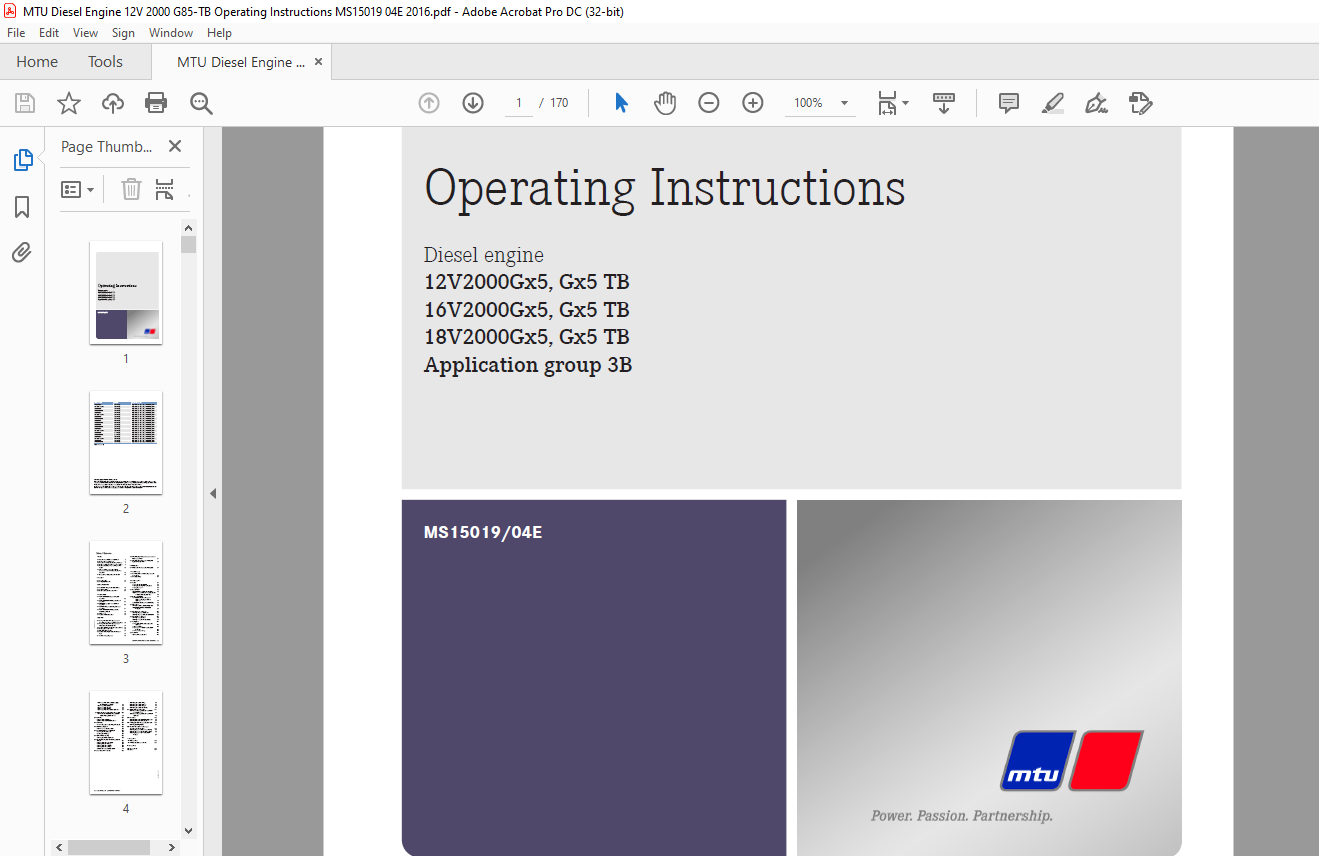Image resolution: width=1319 pixels, height=856 pixels.
Task: Switch to the Tools tab
Action: (x=105, y=62)
